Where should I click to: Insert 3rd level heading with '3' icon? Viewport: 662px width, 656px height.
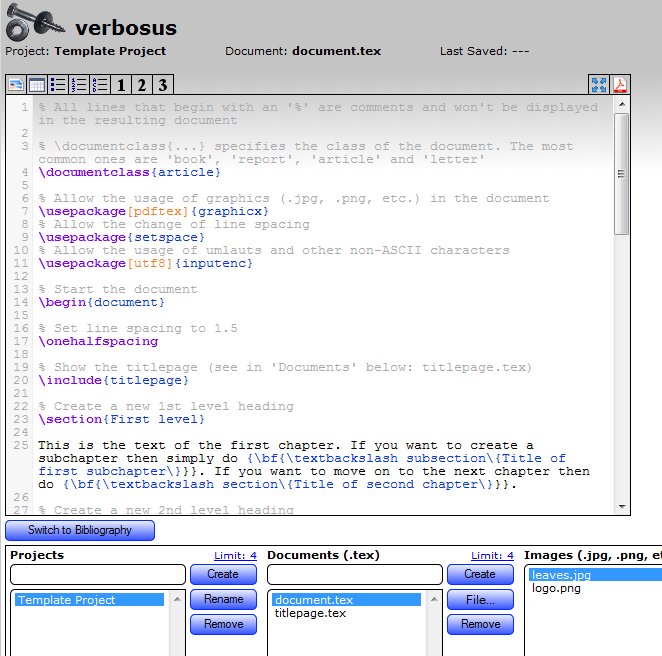163,85
